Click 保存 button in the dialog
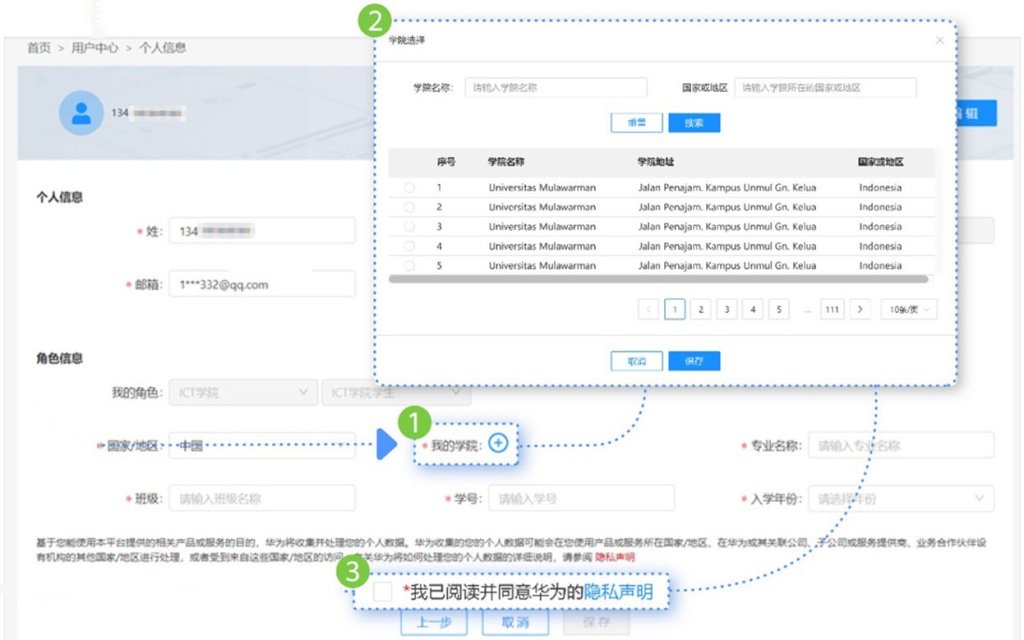 [694, 361]
